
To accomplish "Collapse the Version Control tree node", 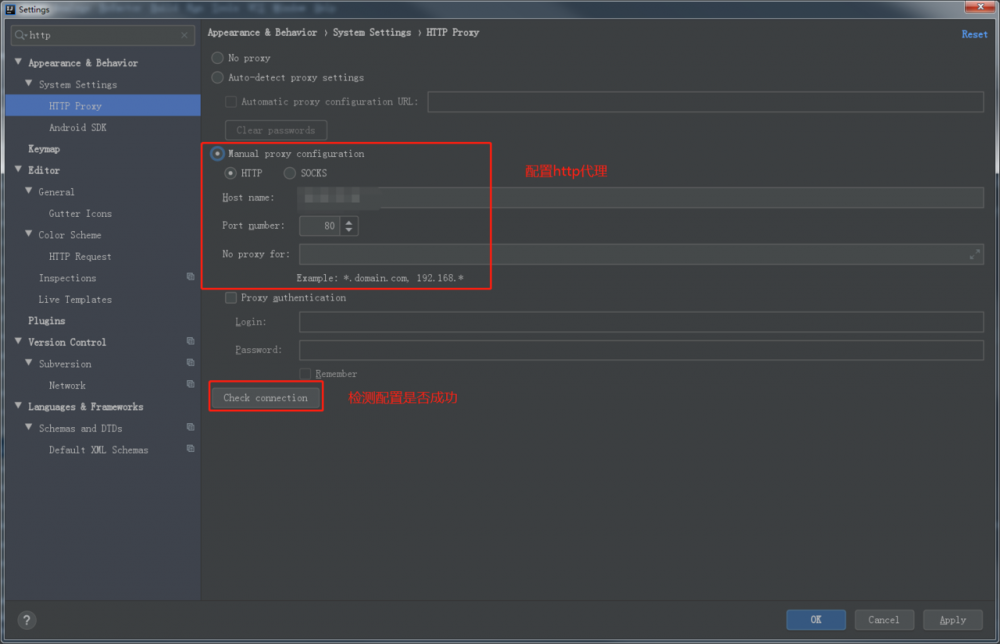I will (18, 341).
